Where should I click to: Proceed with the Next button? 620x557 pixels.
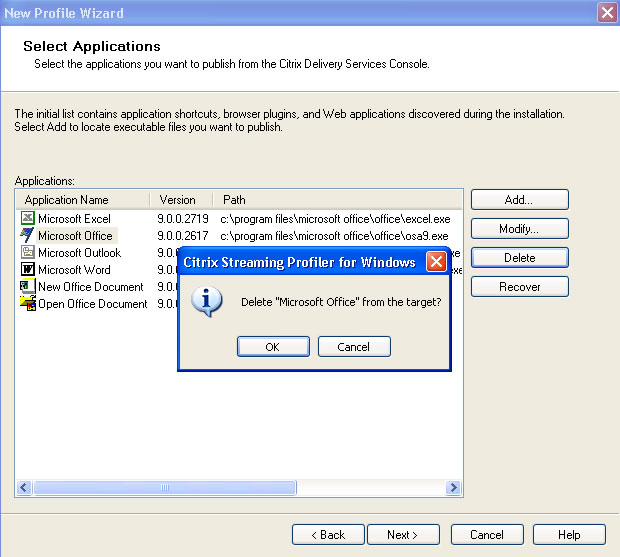click(403, 535)
